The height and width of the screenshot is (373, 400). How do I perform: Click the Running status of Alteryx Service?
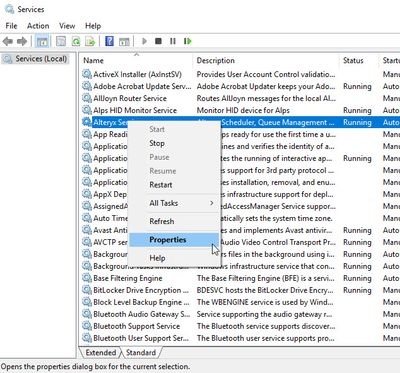[x=357, y=122]
